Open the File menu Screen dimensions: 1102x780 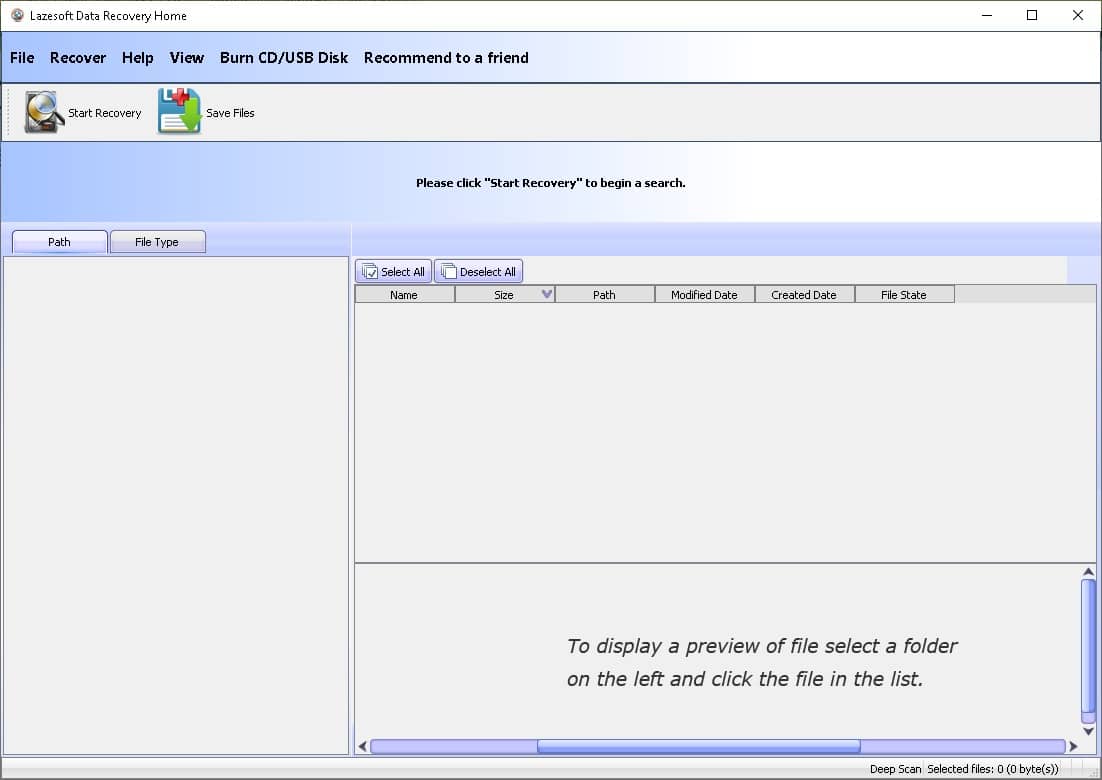click(x=22, y=58)
